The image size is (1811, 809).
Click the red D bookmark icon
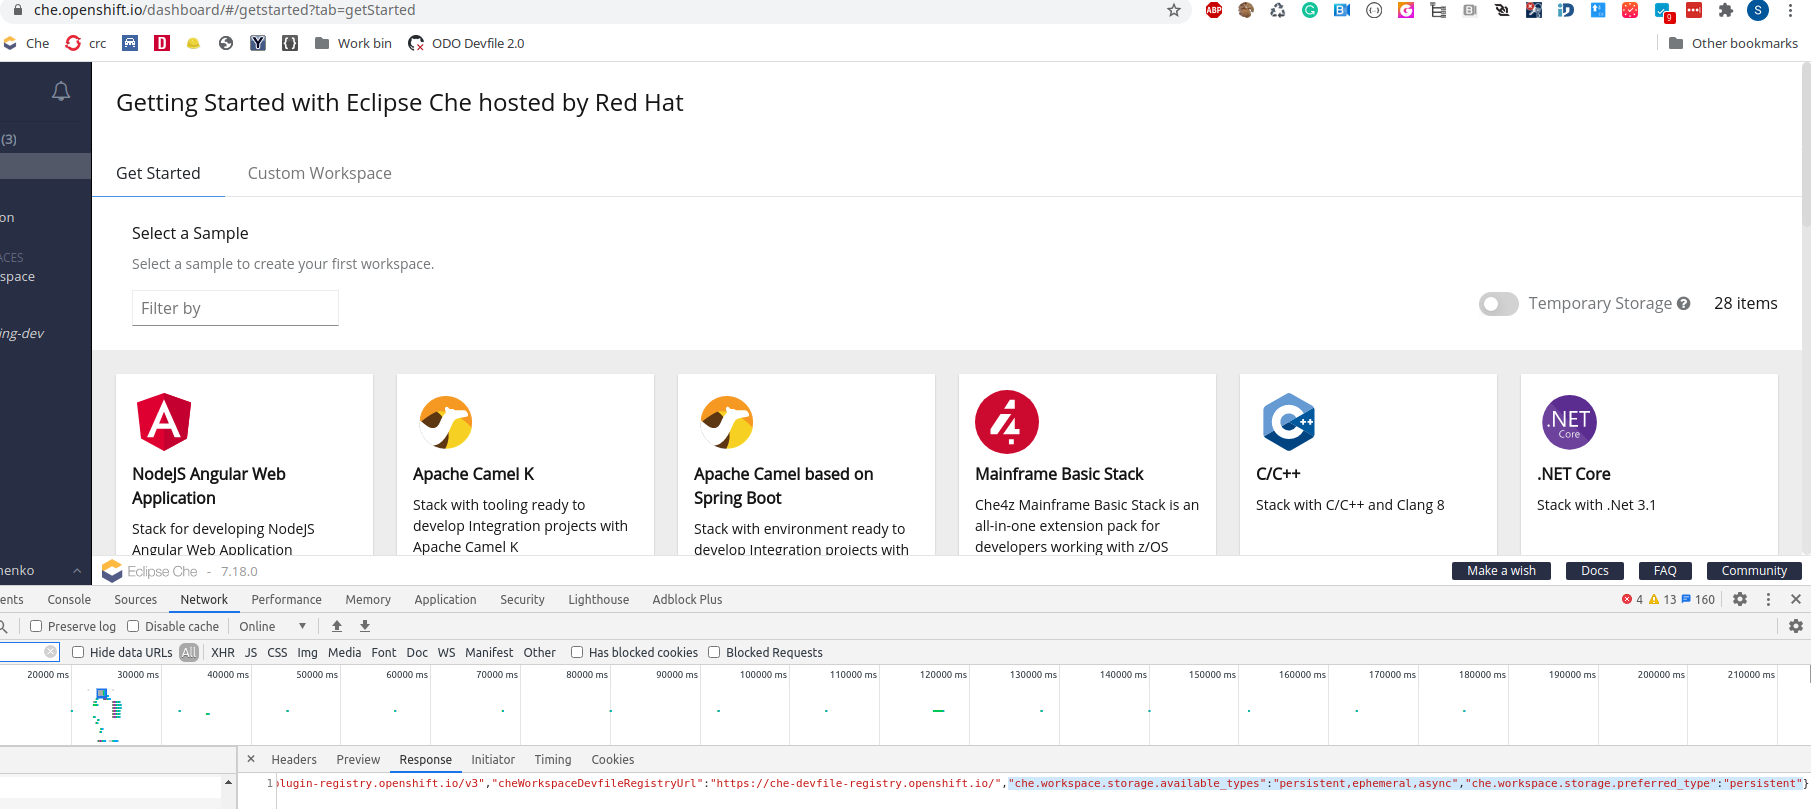click(162, 43)
